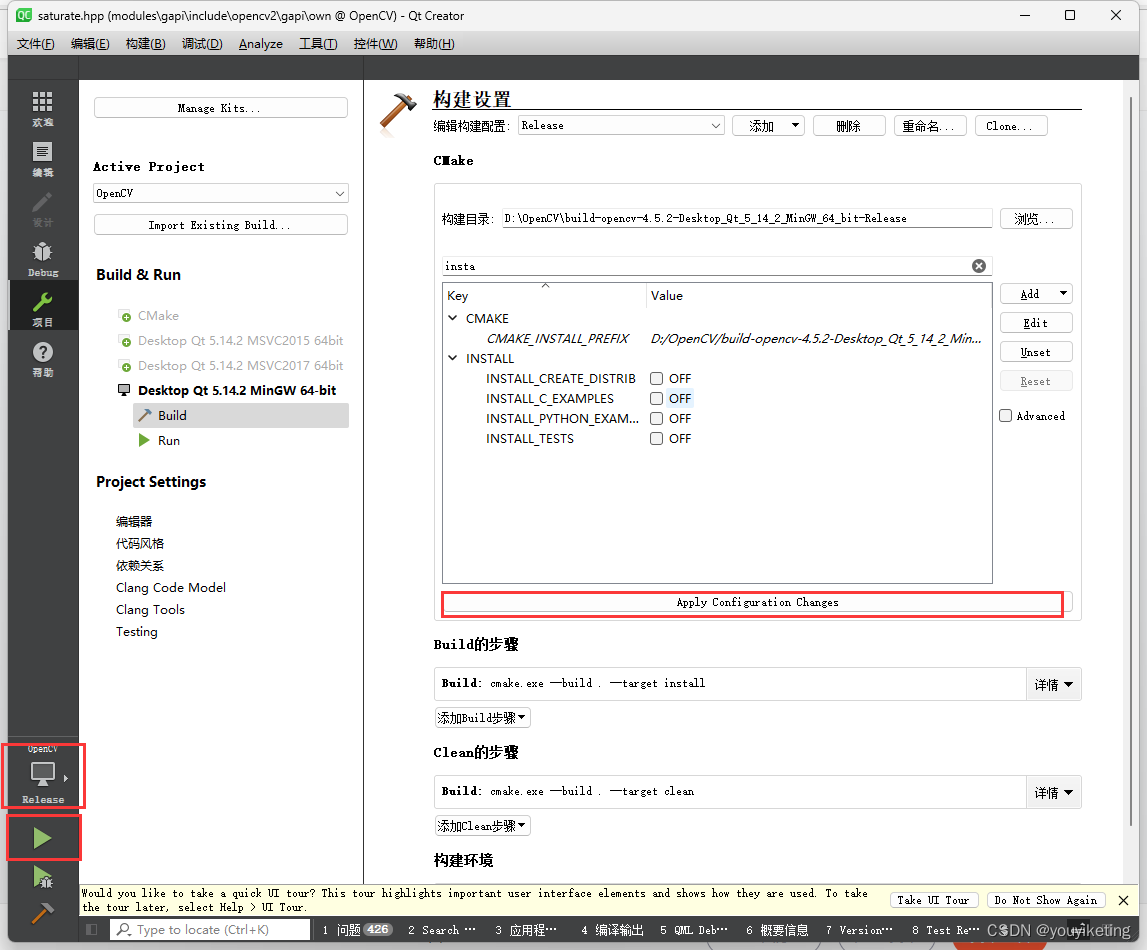Open the build configuration Release dropdown
Image resolution: width=1147 pixels, height=950 pixels.
pos(621,126)
